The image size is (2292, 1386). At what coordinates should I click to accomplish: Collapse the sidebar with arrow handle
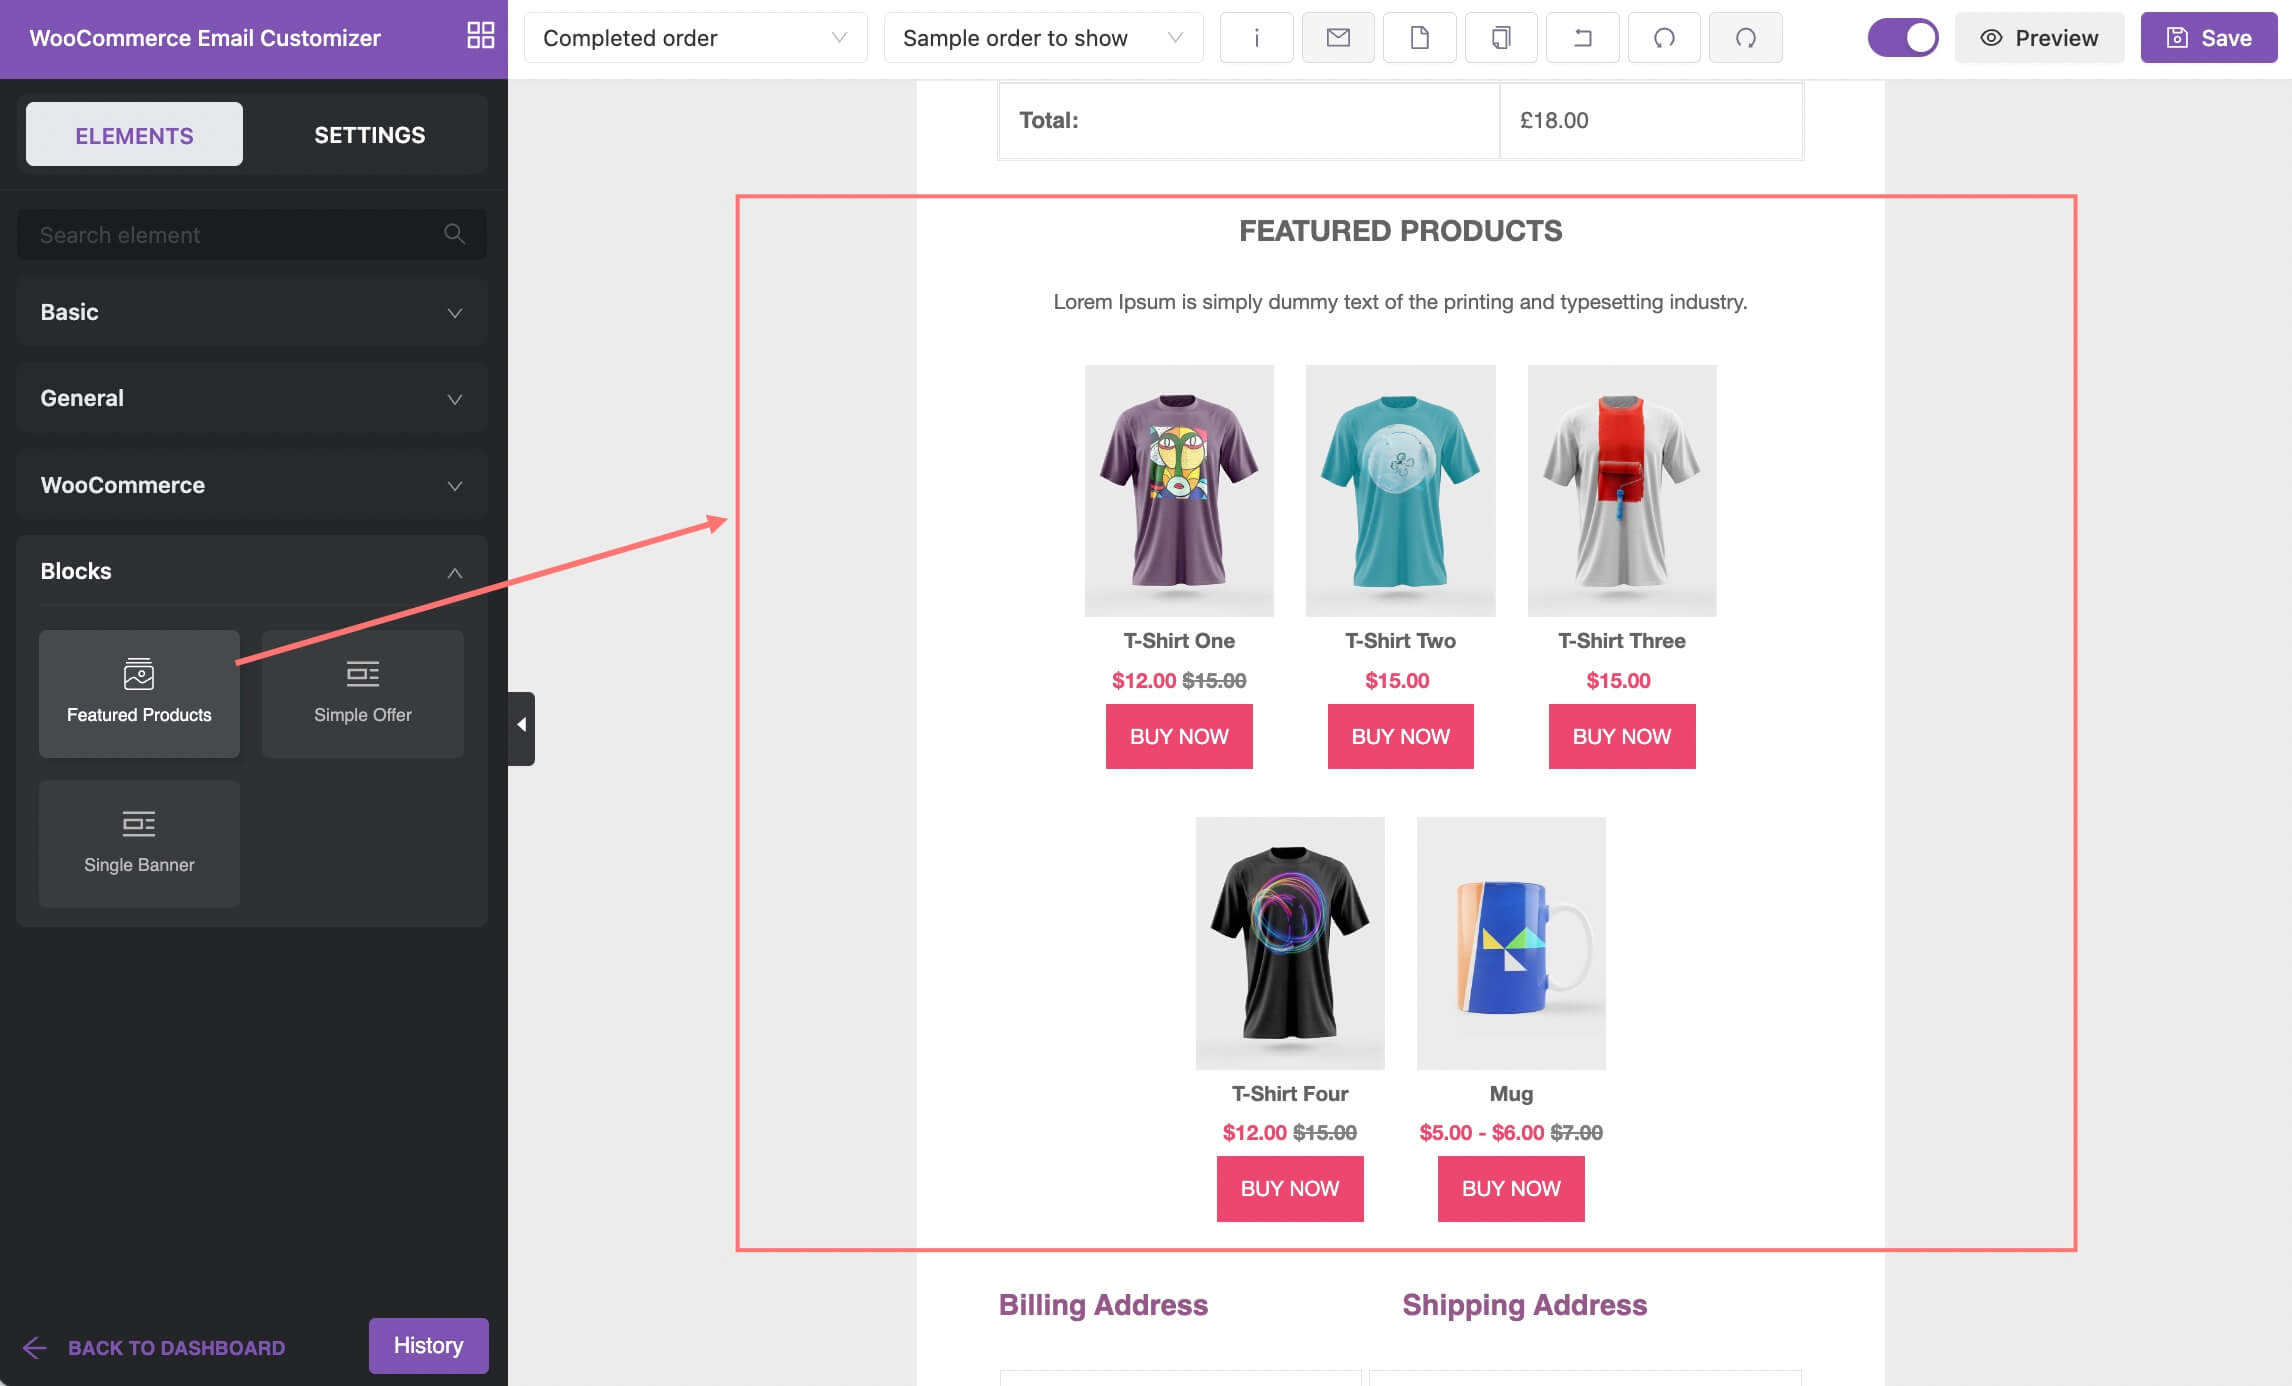[x=521, y=727]
